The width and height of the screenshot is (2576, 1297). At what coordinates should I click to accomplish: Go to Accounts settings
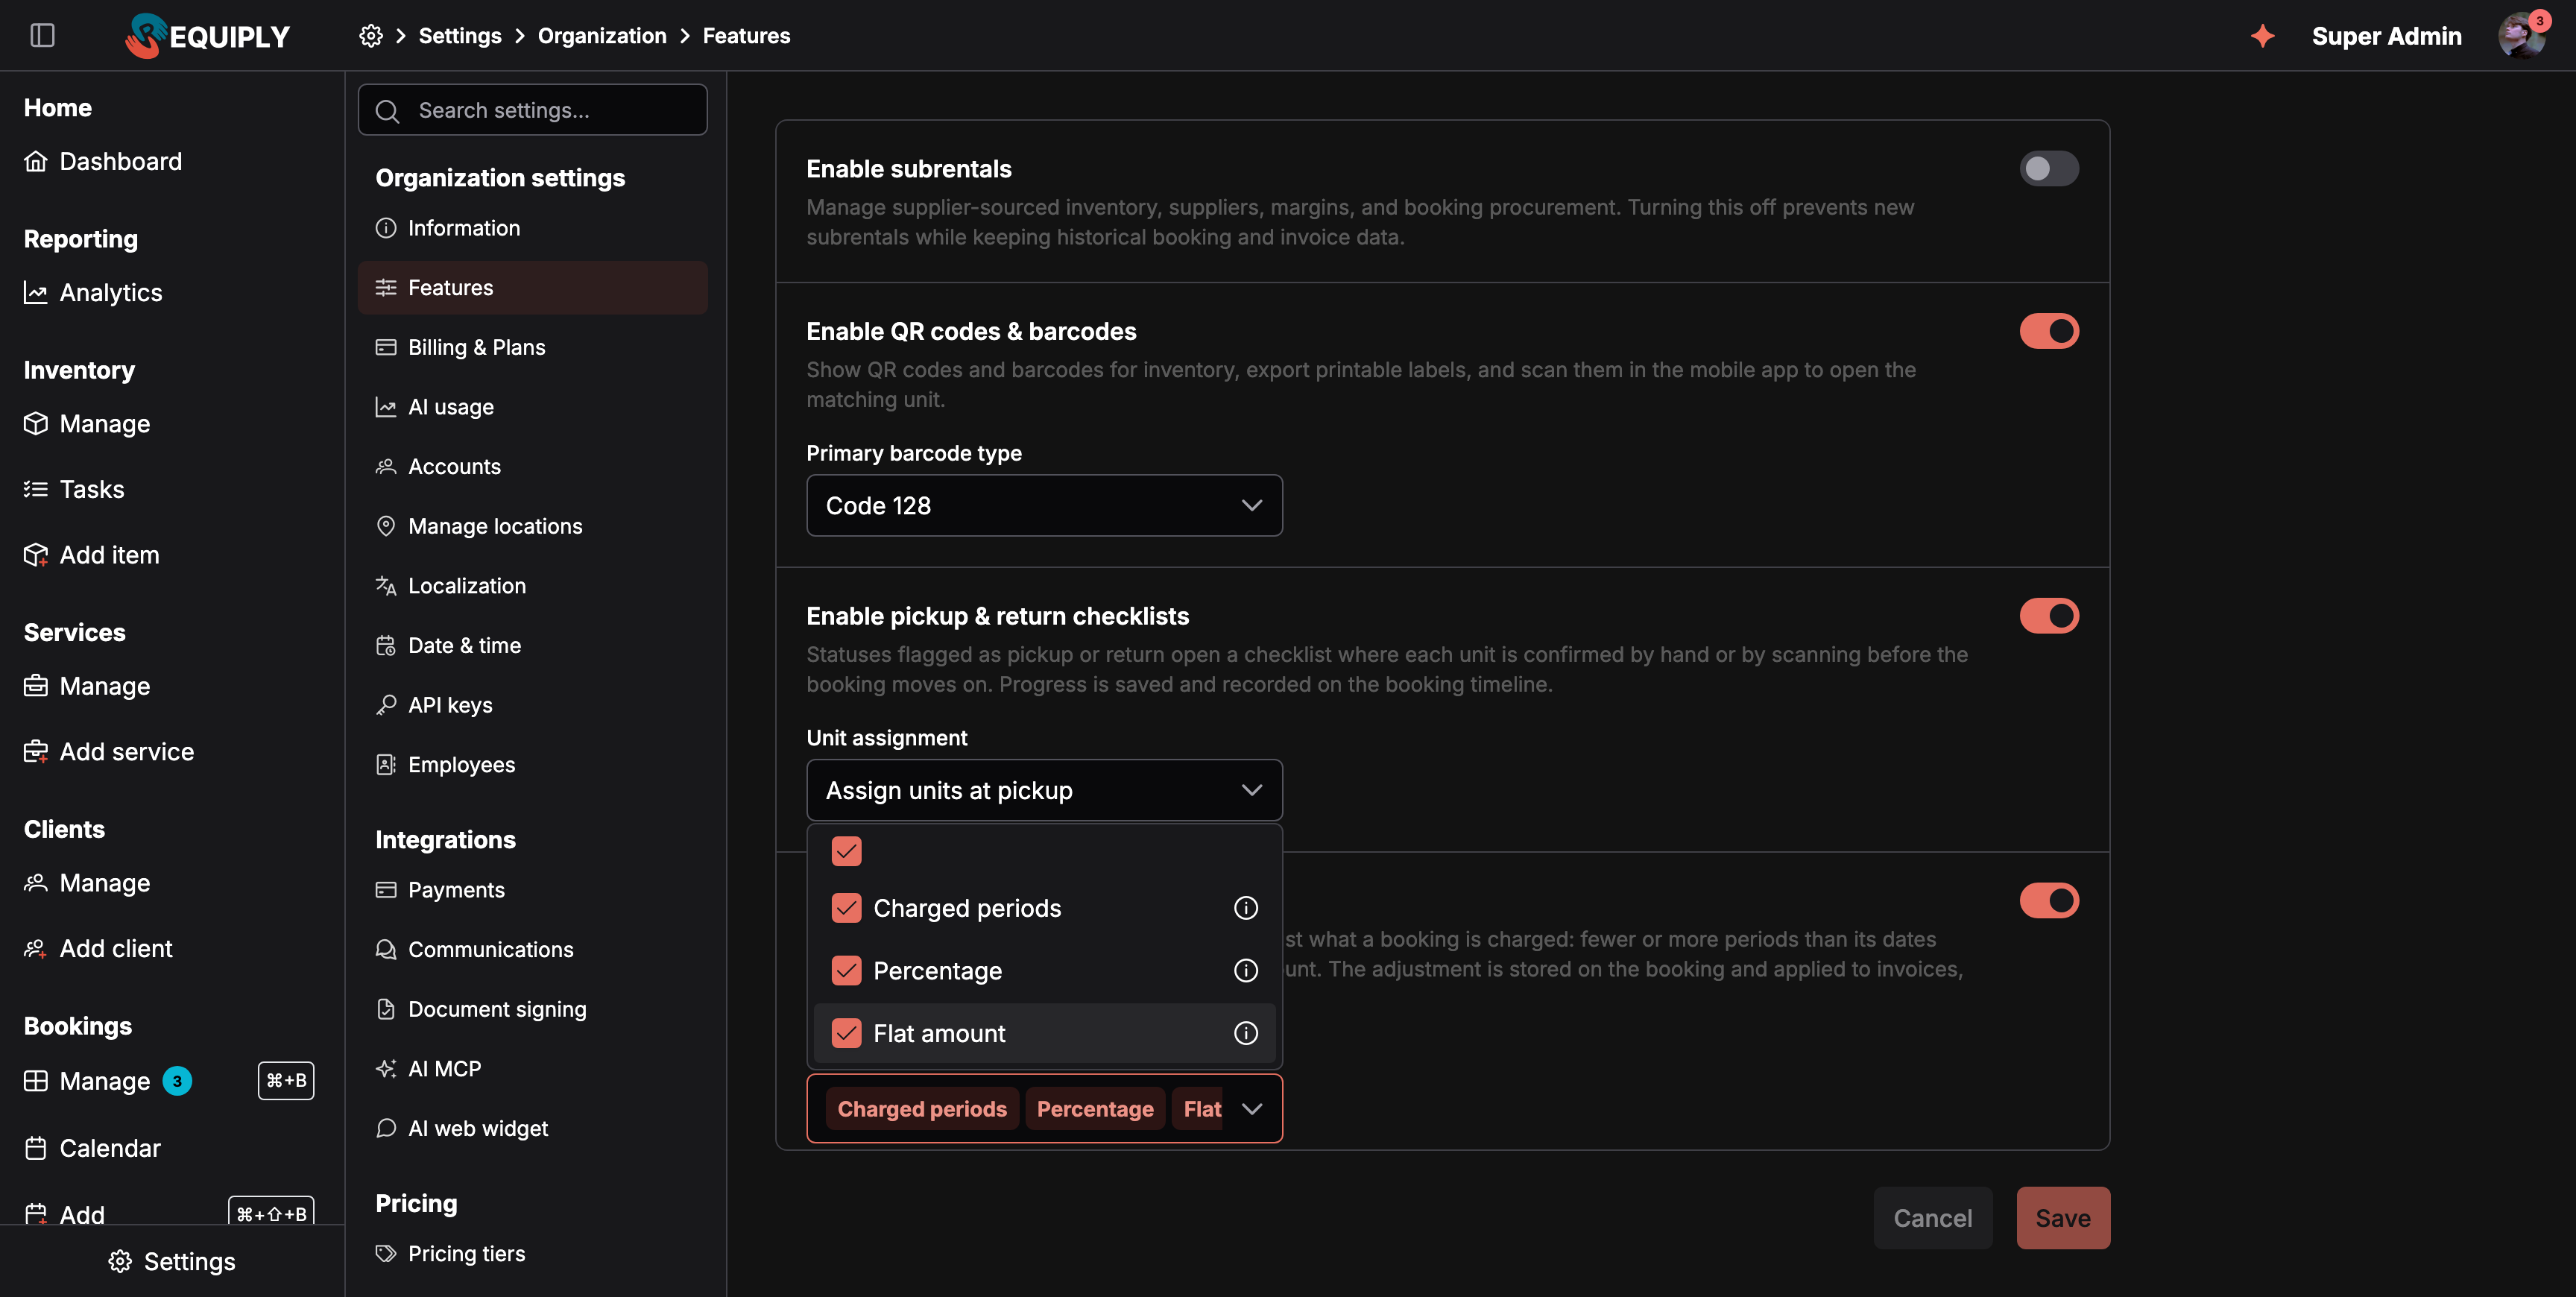[x=532, y=466]
